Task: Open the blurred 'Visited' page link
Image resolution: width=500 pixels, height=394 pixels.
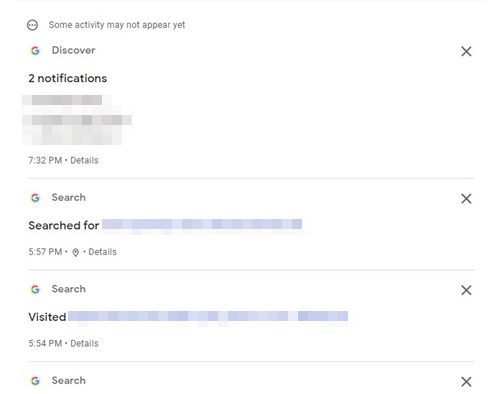Action: 208,316
